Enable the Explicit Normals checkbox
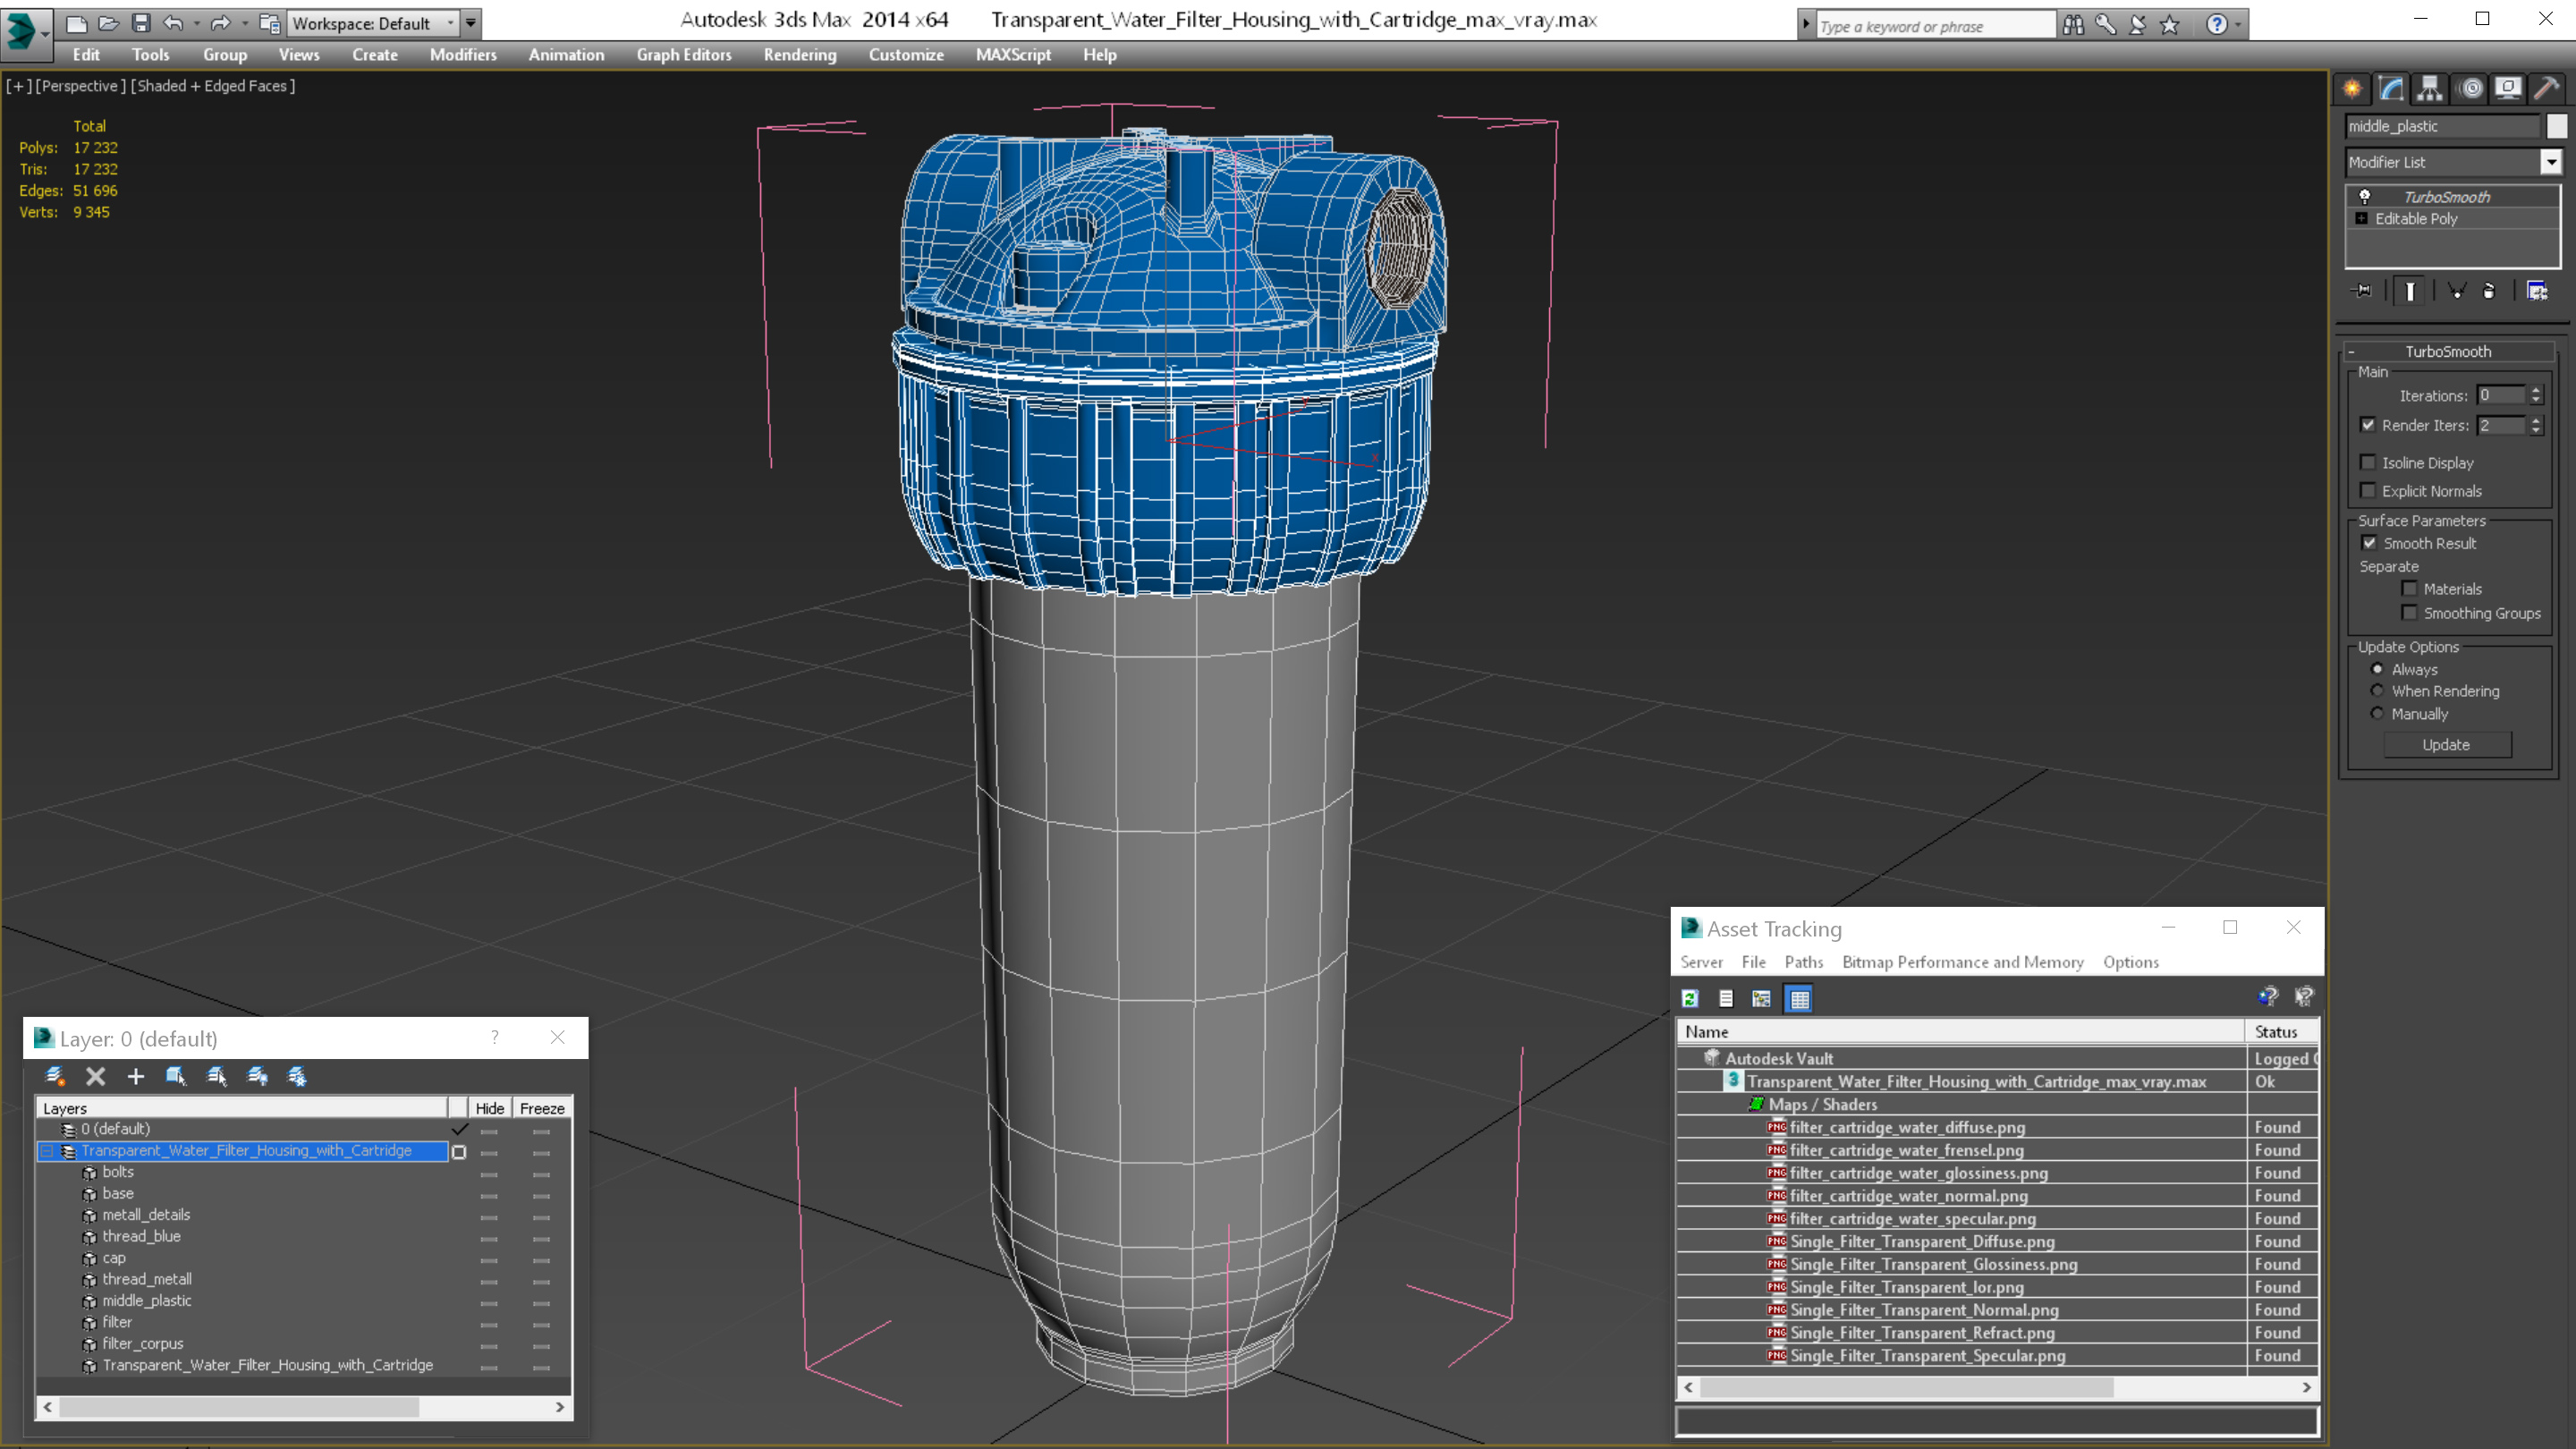Image resolution: width=2576 pixels, height=1449 pixels. tap(2368, 490)
